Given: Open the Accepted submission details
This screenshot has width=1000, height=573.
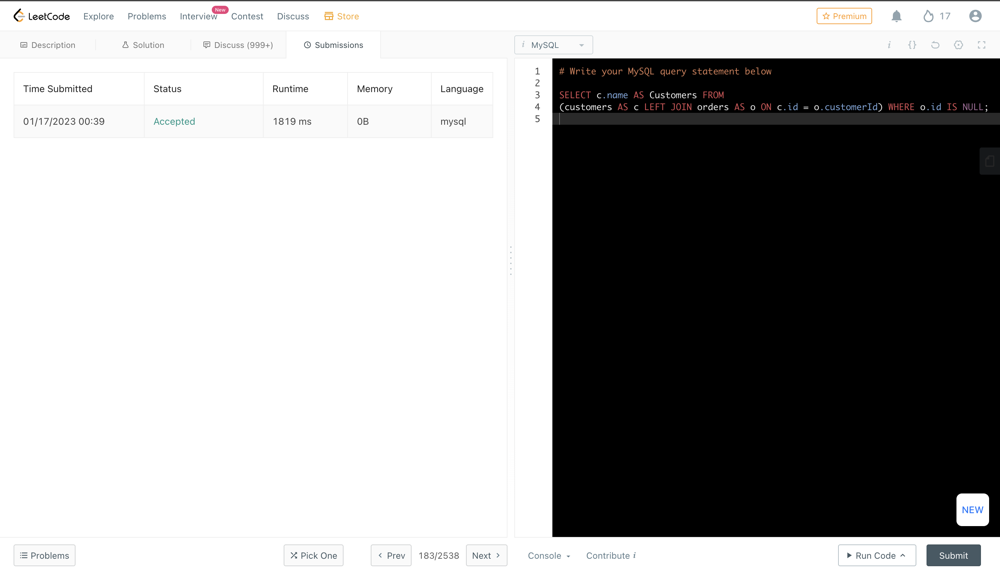Looking at the screenshot, I should pos(174,121).
